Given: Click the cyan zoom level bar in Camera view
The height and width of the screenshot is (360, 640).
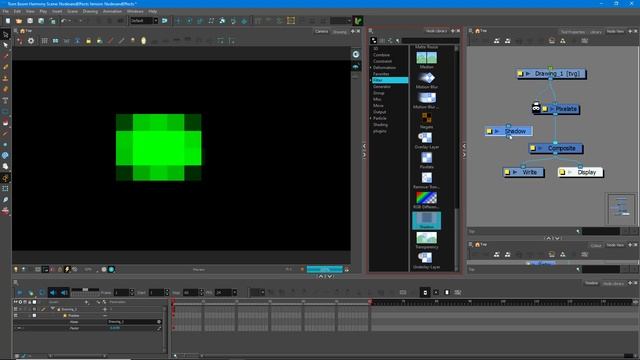Looking at the screenshot, I should point(324,269).
